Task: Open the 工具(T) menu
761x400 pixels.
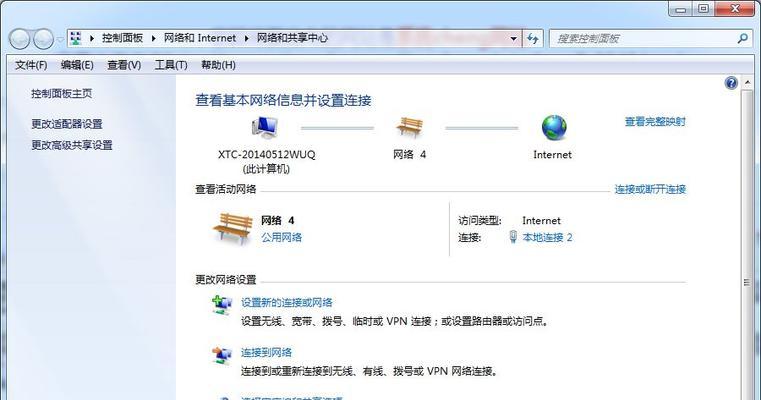Action: 171,65
